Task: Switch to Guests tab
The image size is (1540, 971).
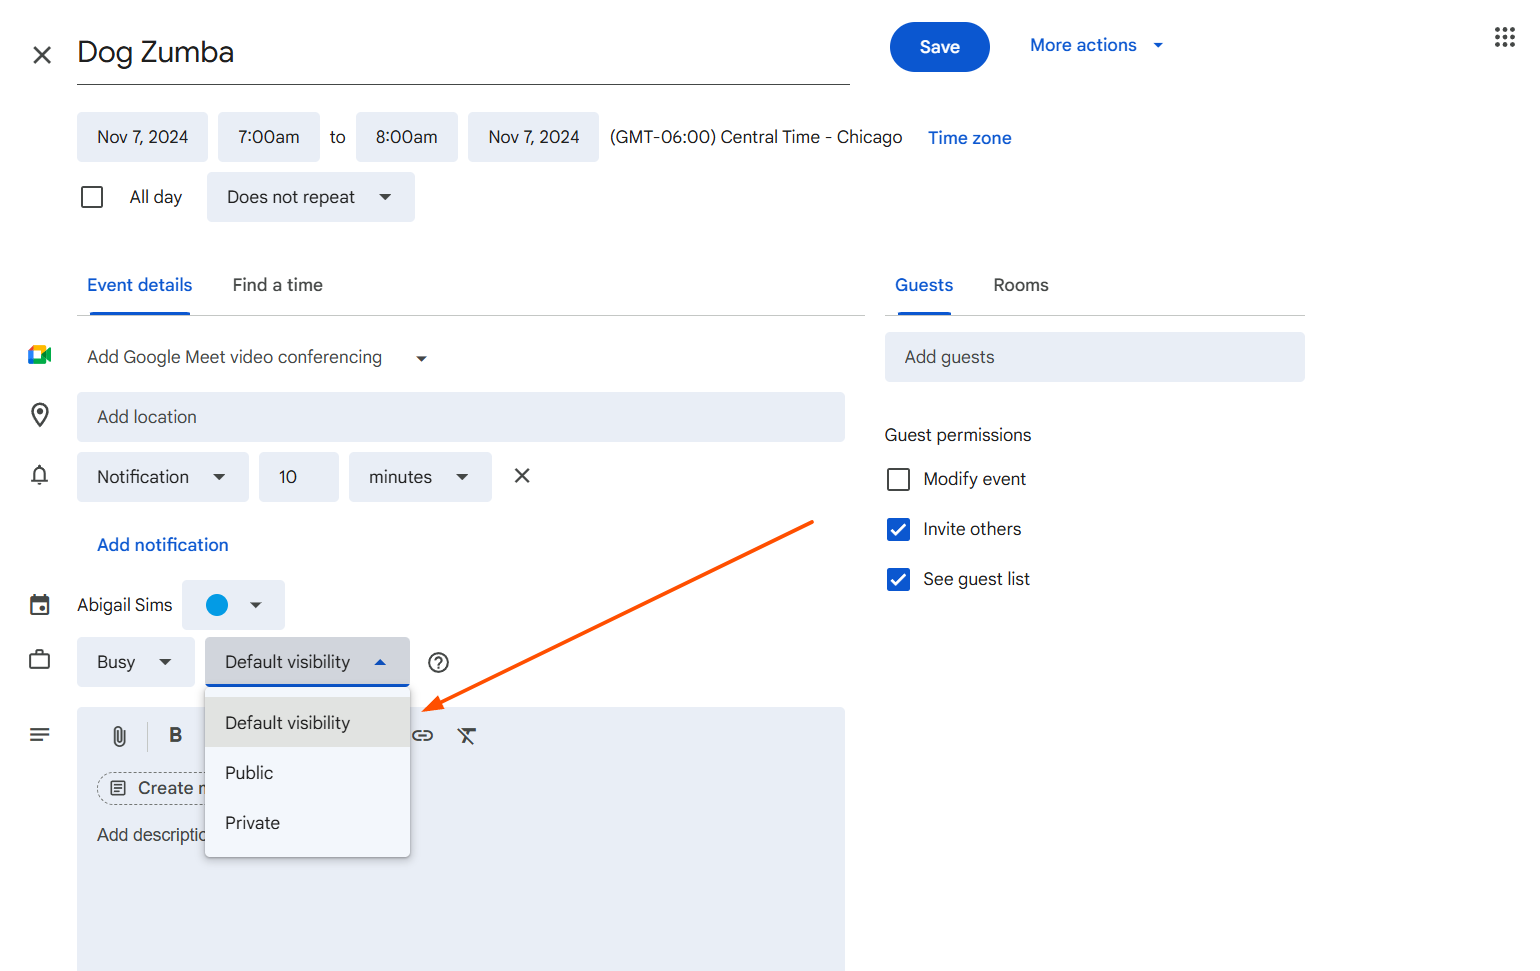Action: tap(924, 285)
